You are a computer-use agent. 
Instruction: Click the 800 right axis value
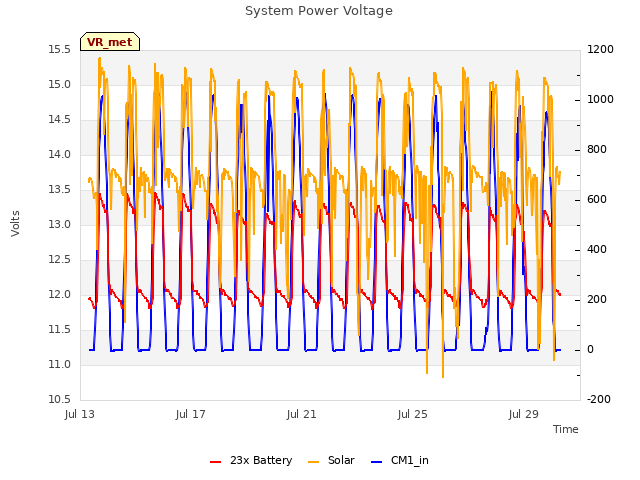(x=597, y=150)
